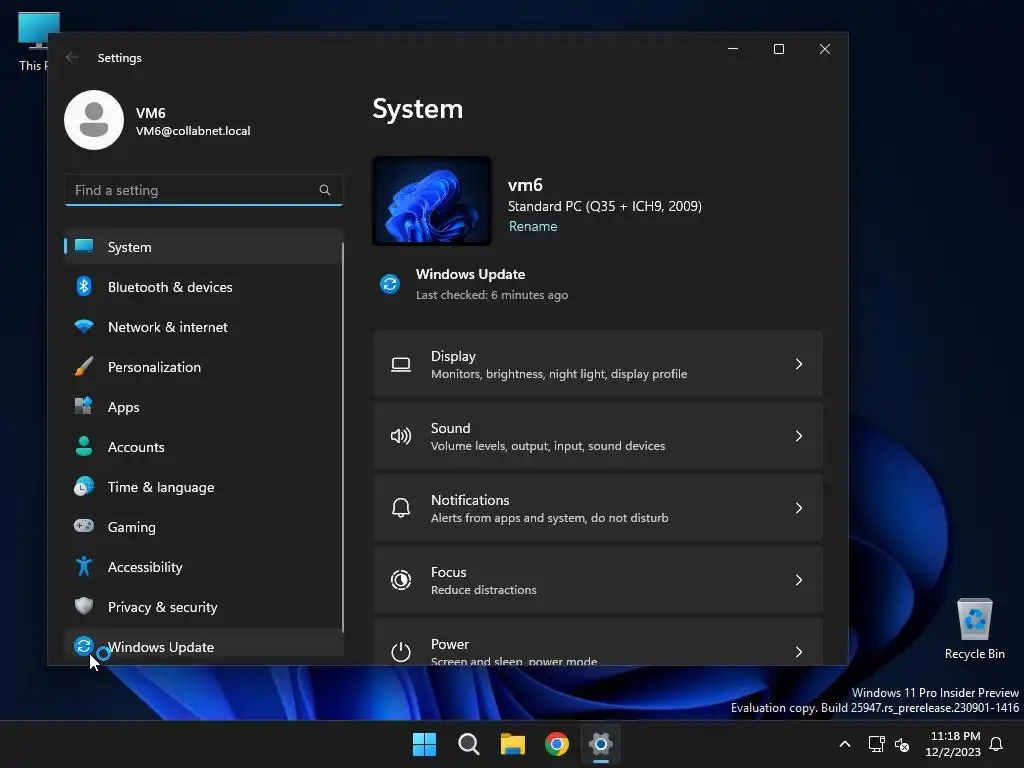Click the taskbar clock showing 11:18 PM
Image resolution: width=1024 pixels, height=768 pixels.
click(953, 744)
